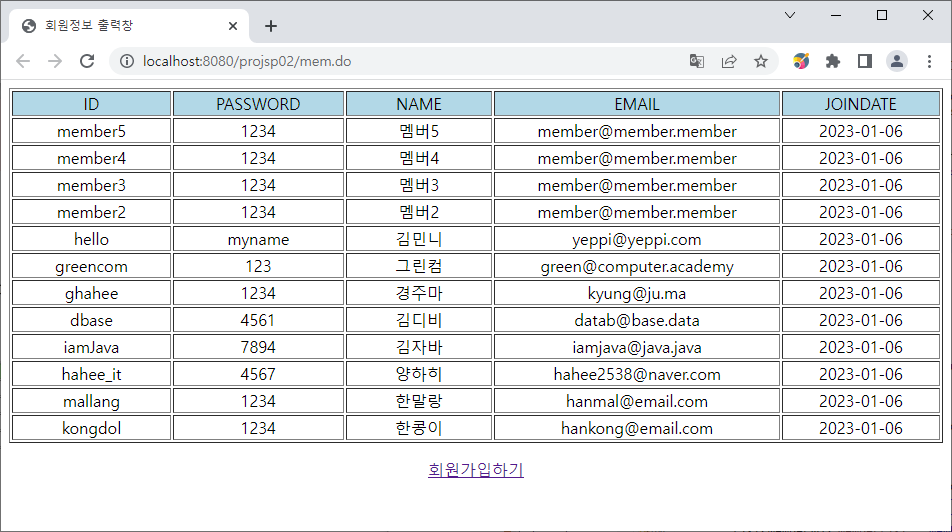
Task: Click email hankong@email.com
Action: pos(636,428)
